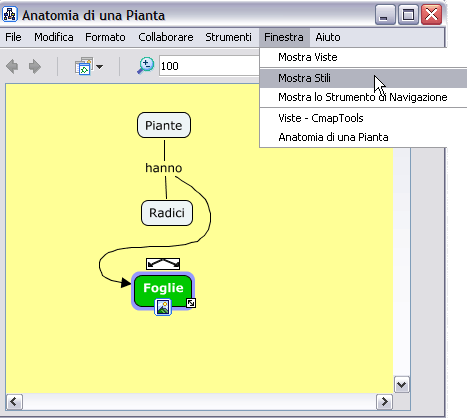Open the image resource icon under Foglie

point(163,307)
